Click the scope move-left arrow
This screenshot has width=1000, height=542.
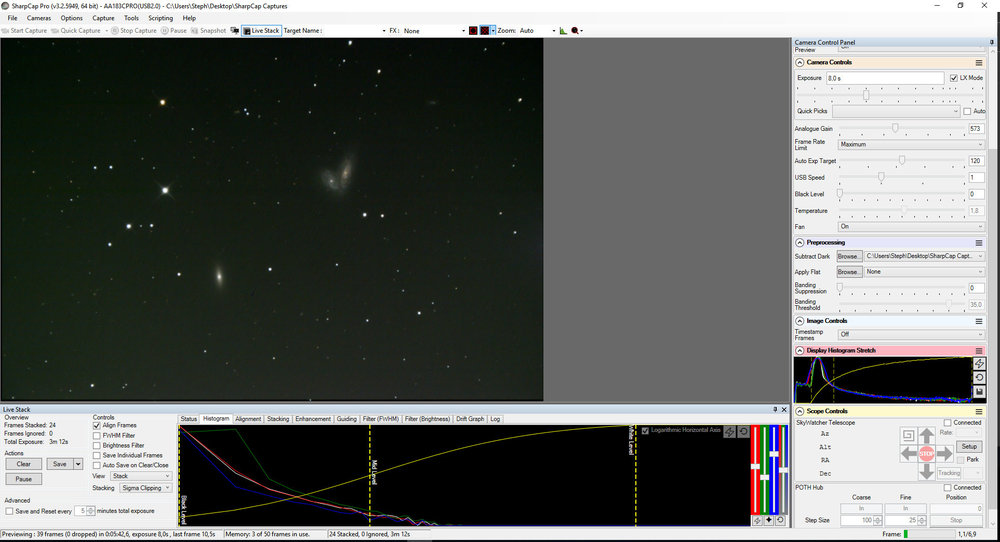point(909,453)
